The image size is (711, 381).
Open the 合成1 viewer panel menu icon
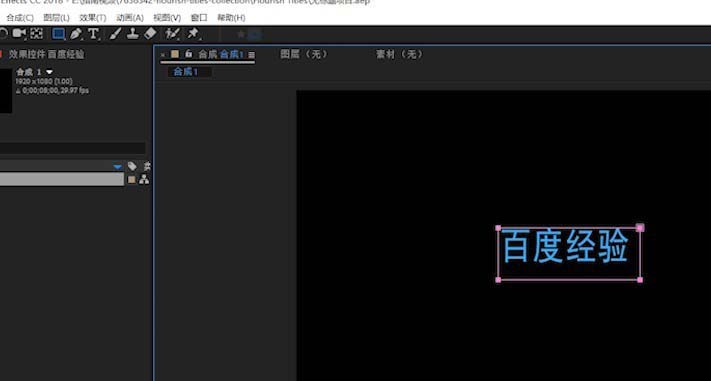point(251,55)
